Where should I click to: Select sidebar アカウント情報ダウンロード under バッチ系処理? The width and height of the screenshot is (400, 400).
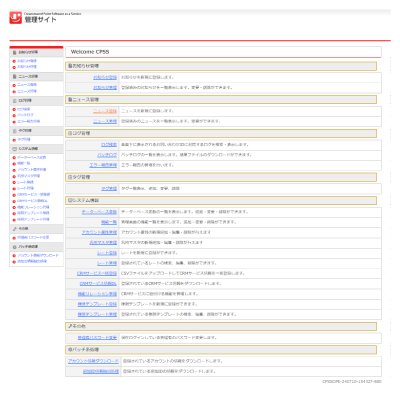(38, 255)
